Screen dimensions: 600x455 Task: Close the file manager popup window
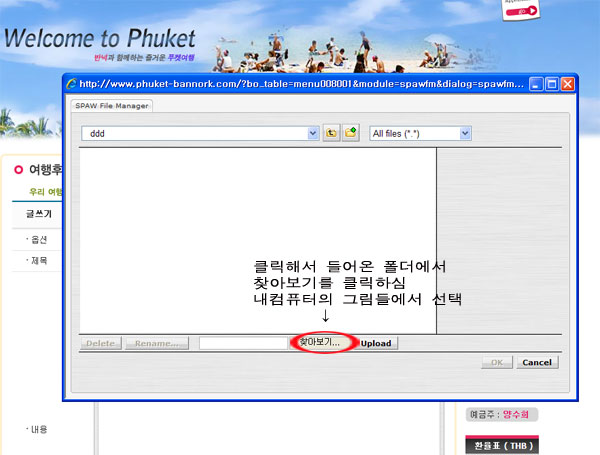pos(568,84)
